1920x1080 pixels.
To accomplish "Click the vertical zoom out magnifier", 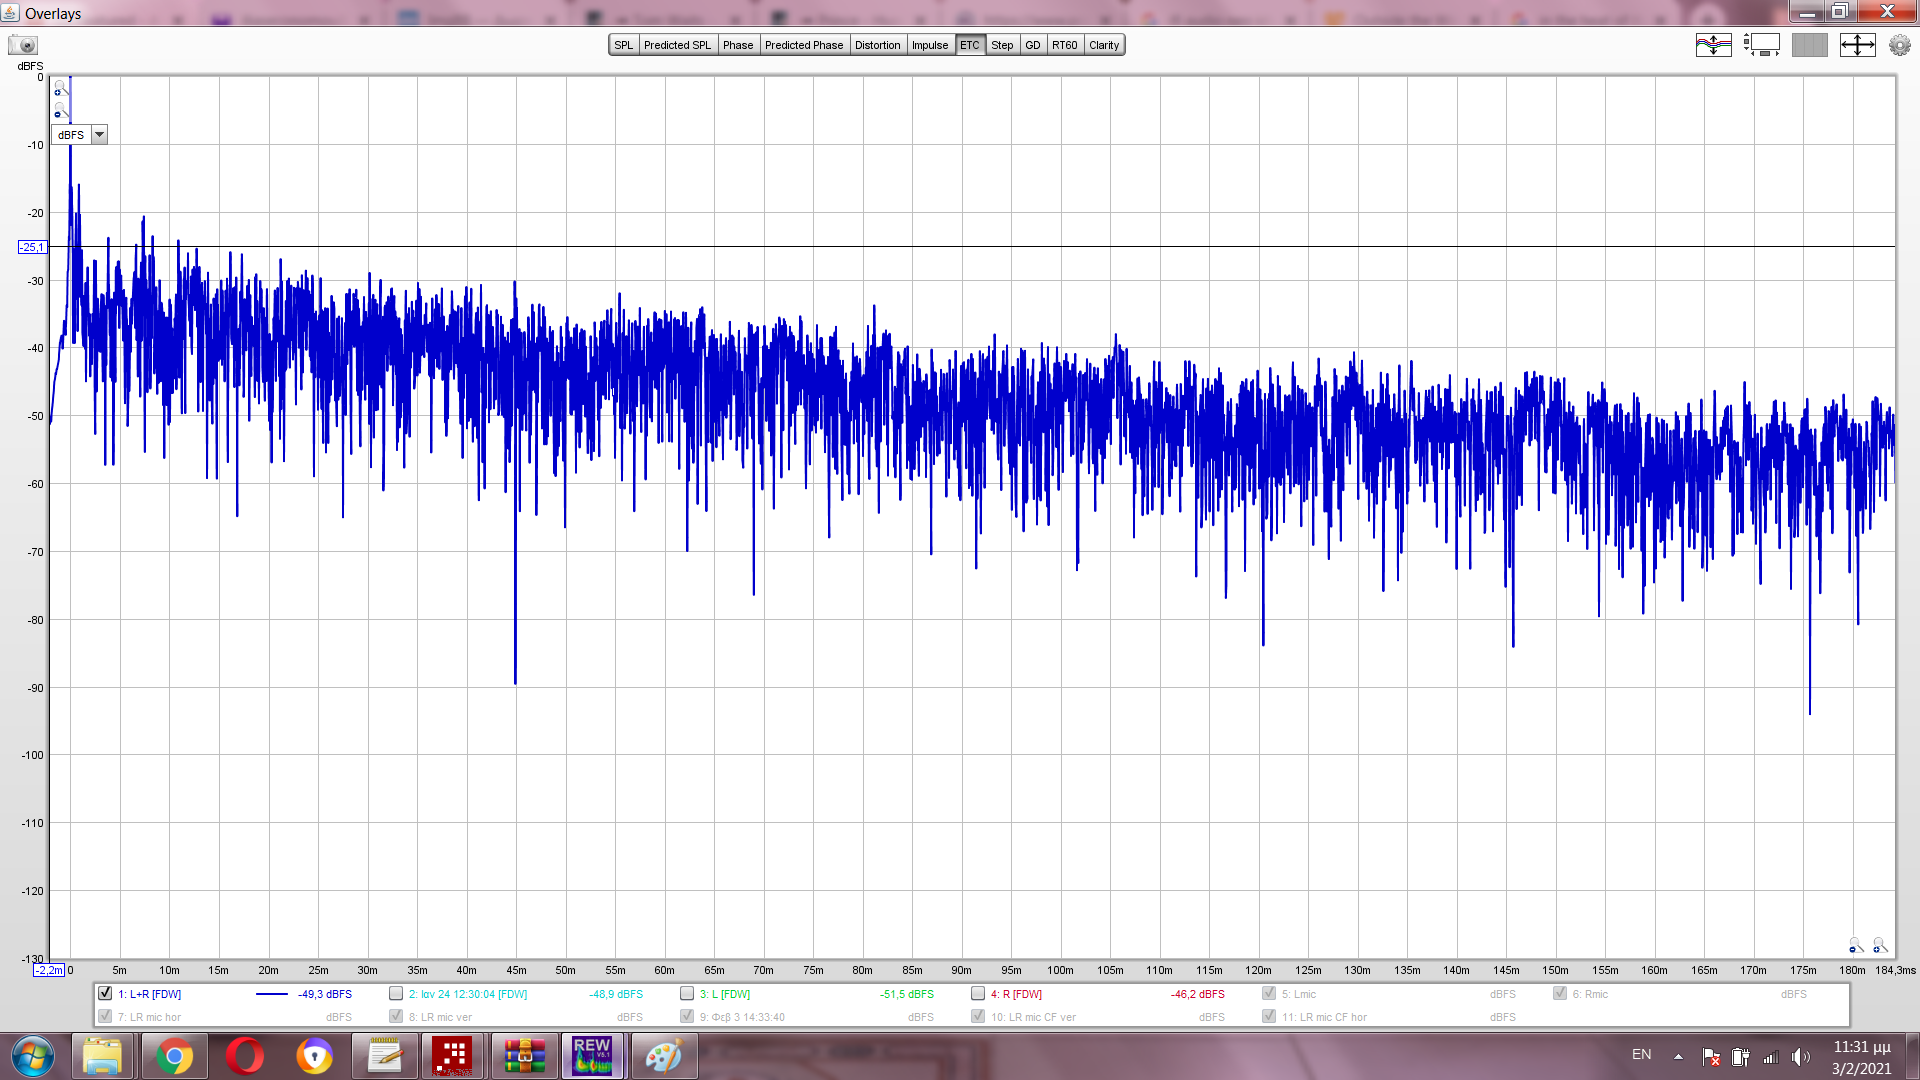I will point(59,111).
